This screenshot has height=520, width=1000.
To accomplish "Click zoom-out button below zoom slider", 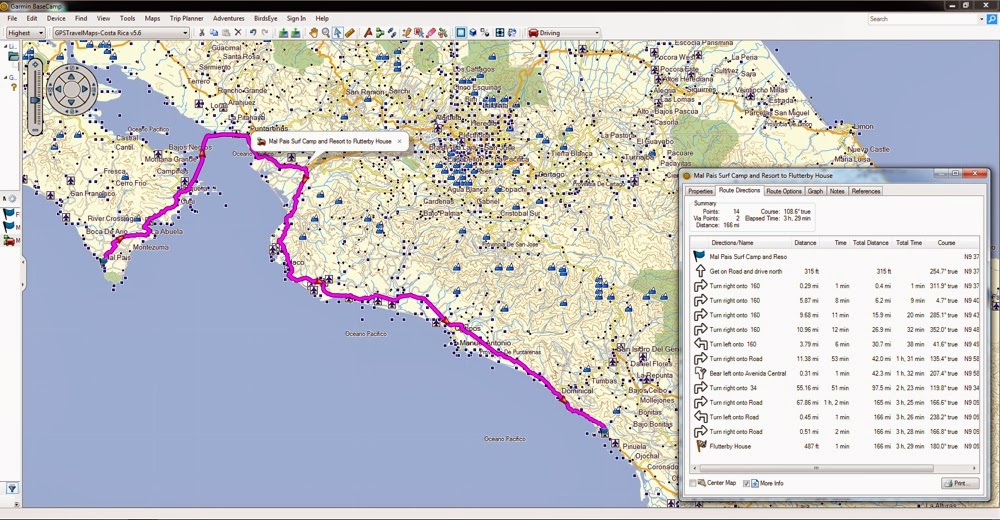I will 35,130.
